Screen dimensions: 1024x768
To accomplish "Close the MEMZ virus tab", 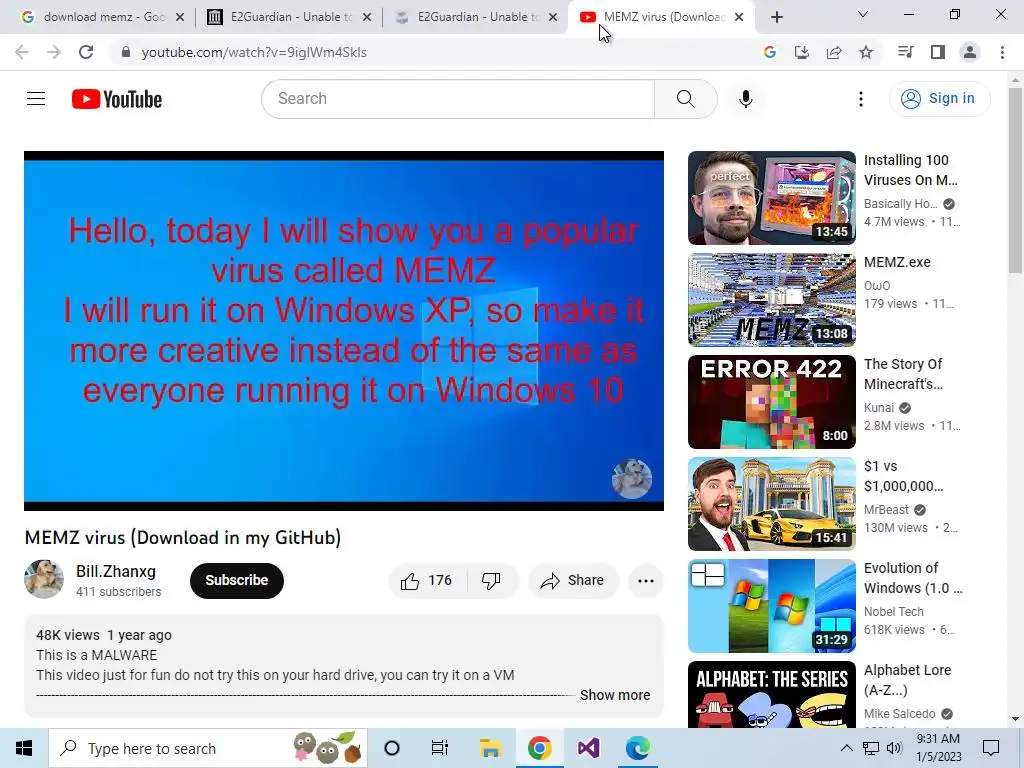I will (739, 18).
